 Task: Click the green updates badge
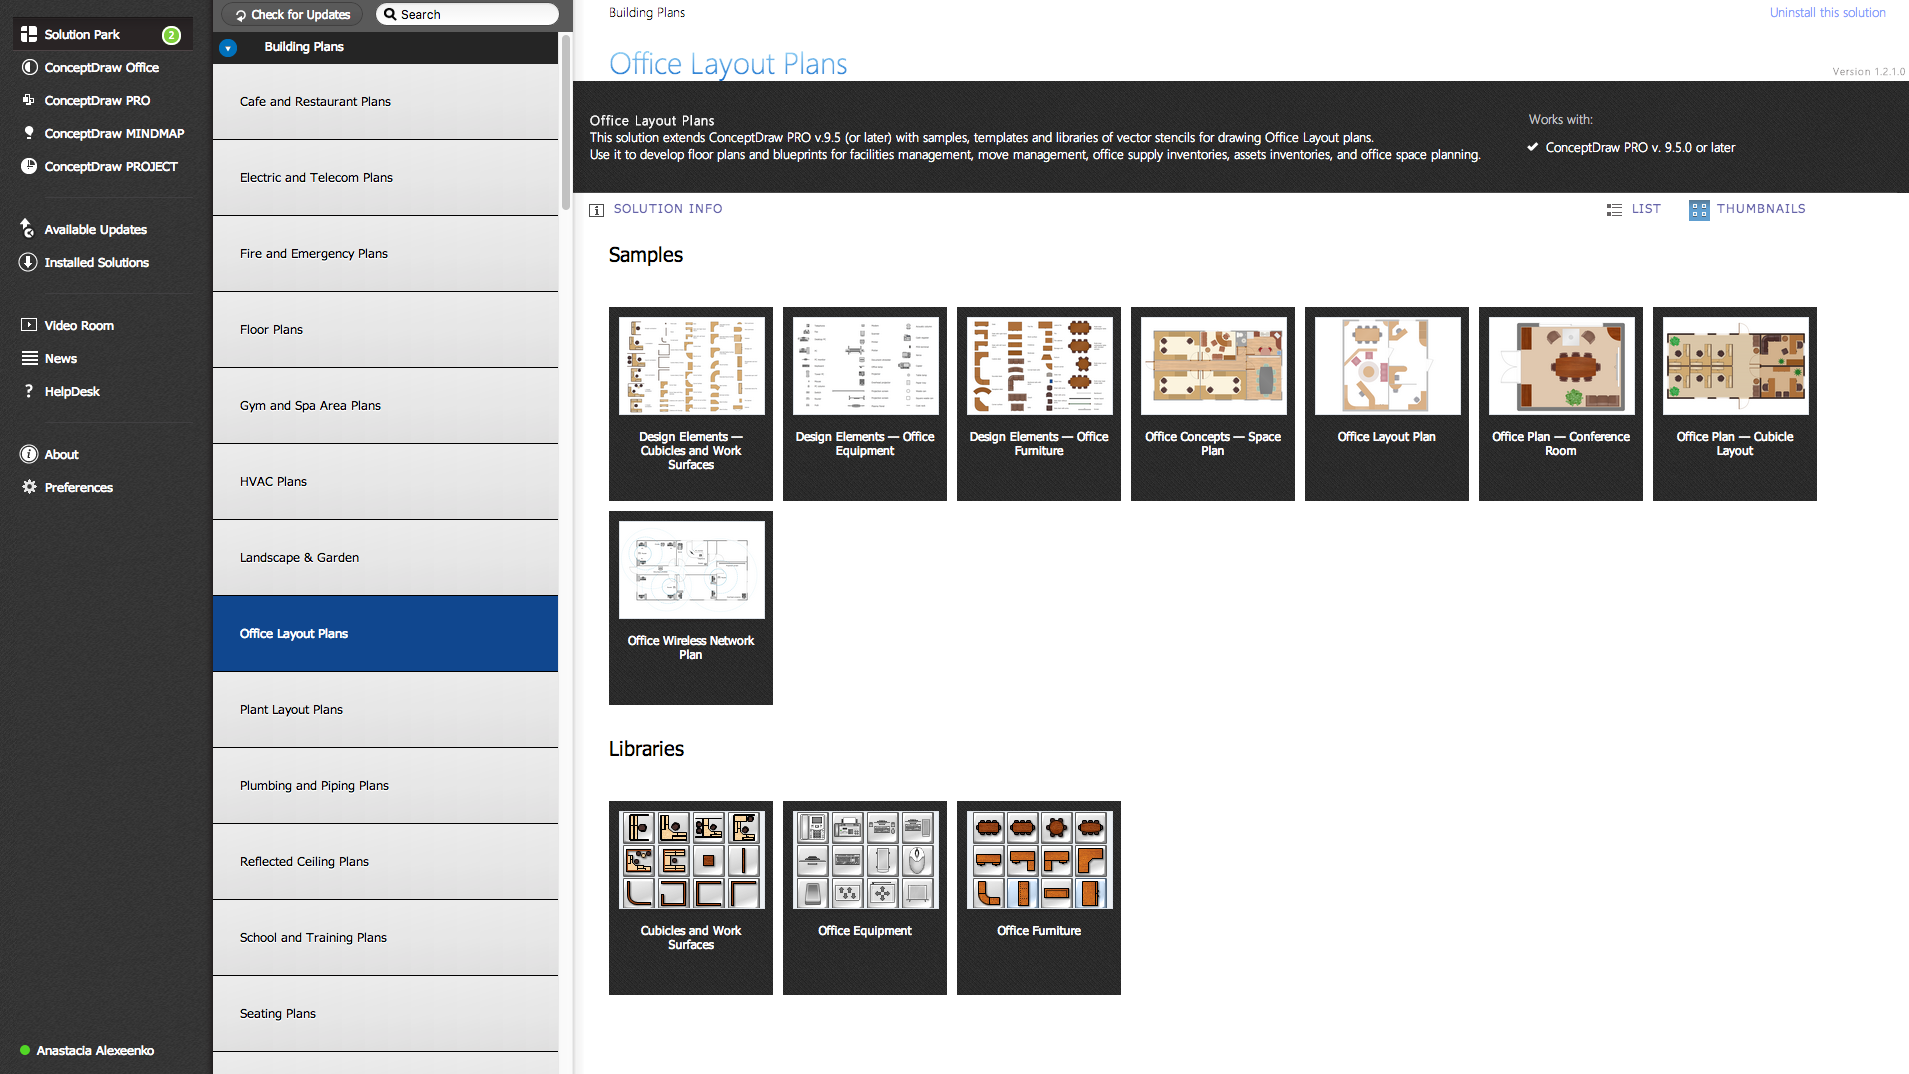[x=171, y=35]
